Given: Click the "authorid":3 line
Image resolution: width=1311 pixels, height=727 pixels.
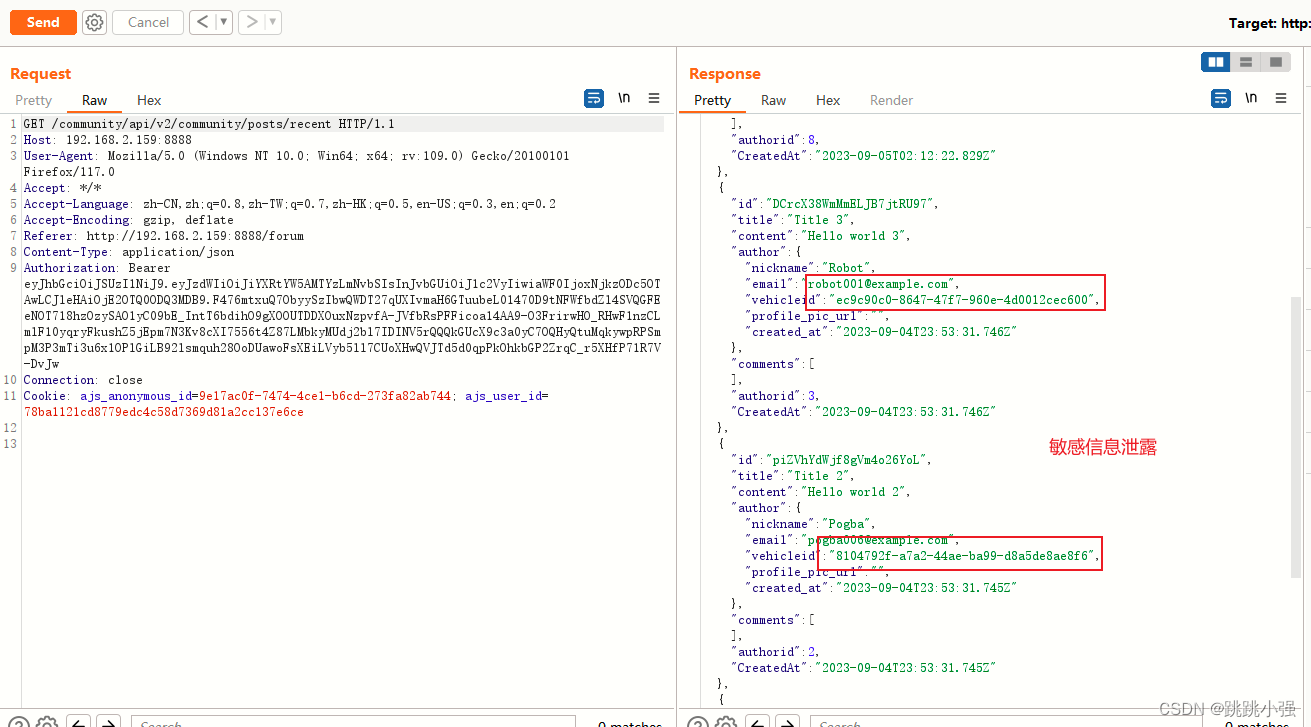Looking at the screenshot, I should click(777, 396).
